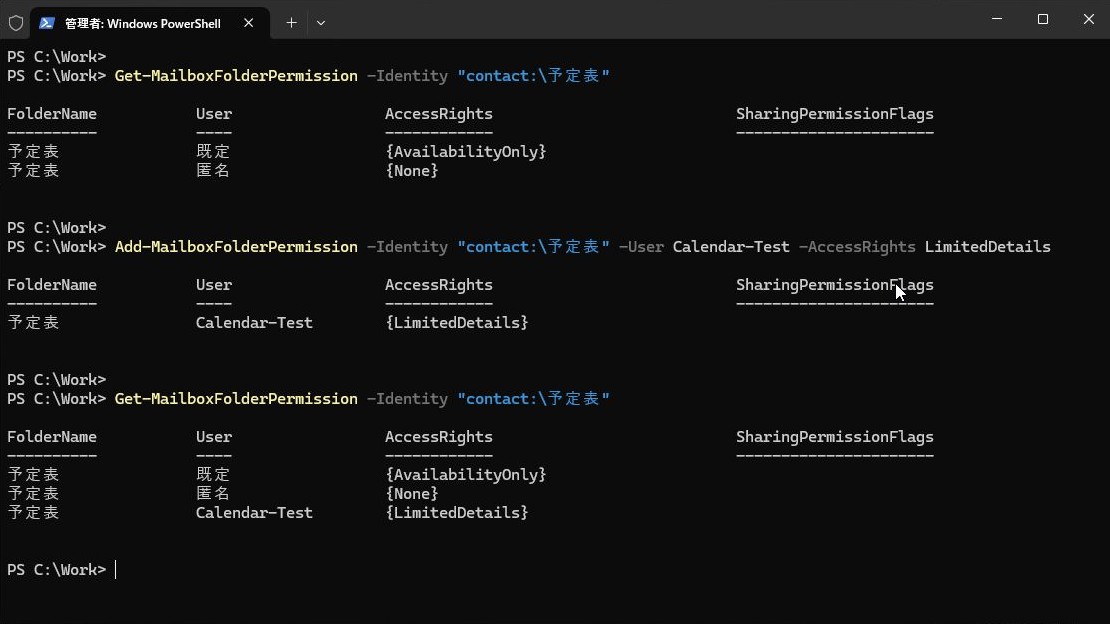Click the Add-MailboxFolderPermission command text
Viewport: 1110px width, 624px height.
tap(236, 247)
